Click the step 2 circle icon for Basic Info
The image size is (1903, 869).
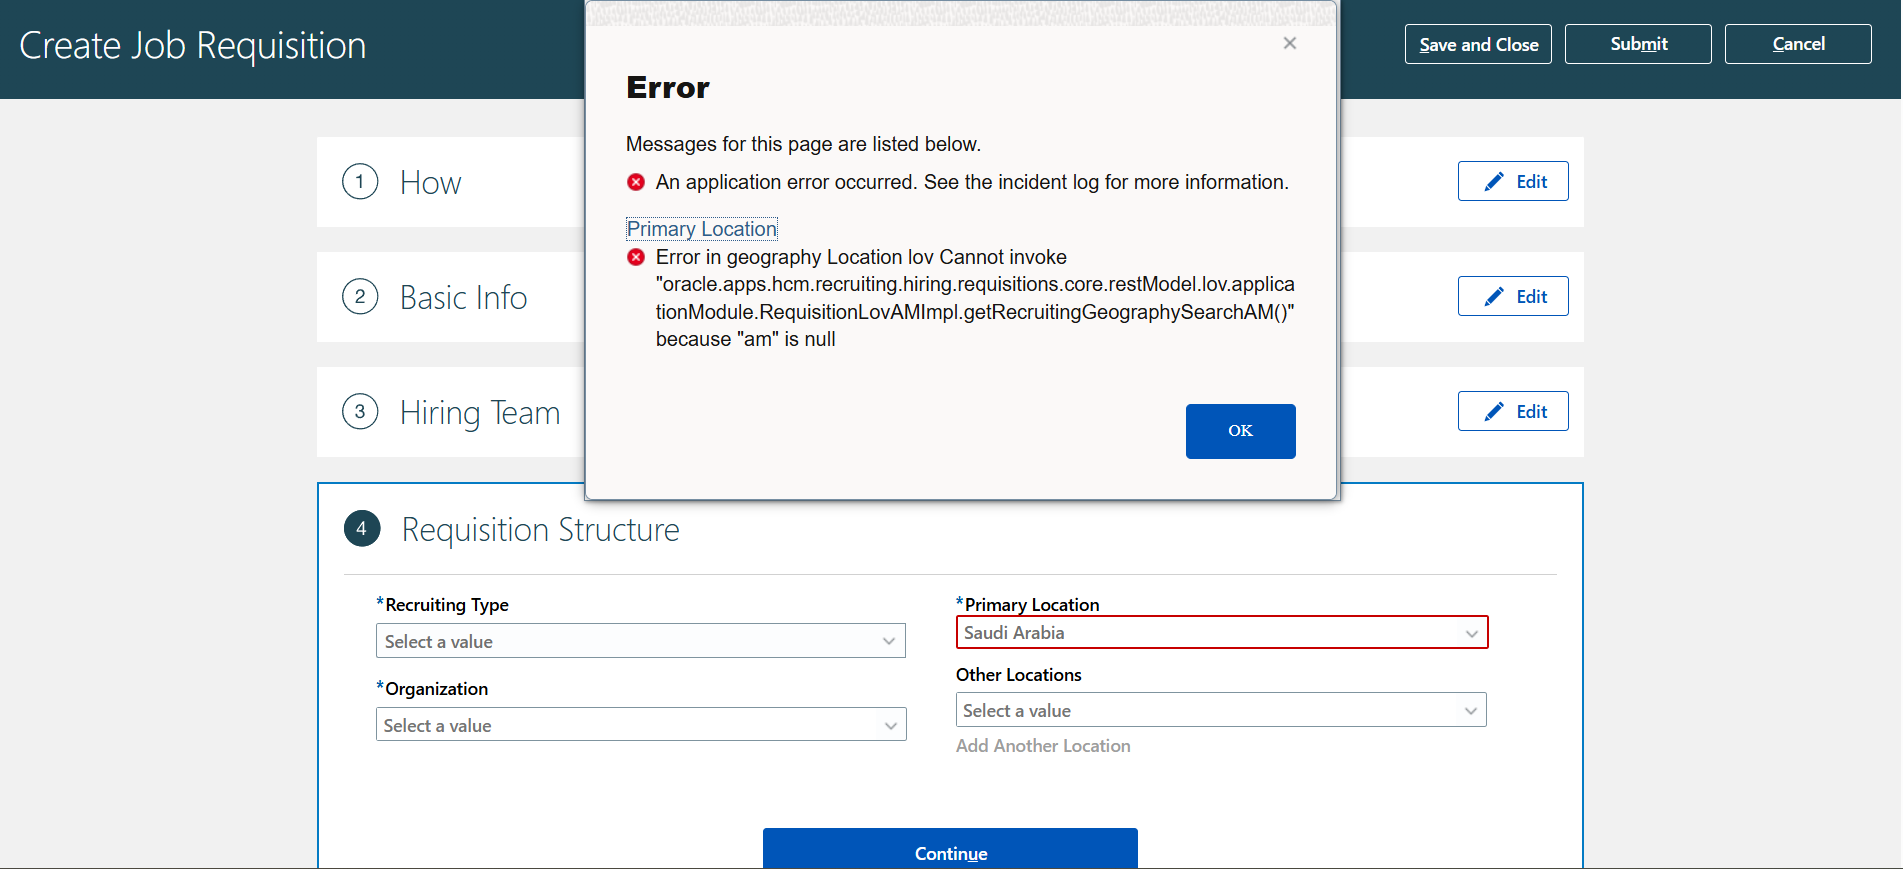(x=360, y=297)
